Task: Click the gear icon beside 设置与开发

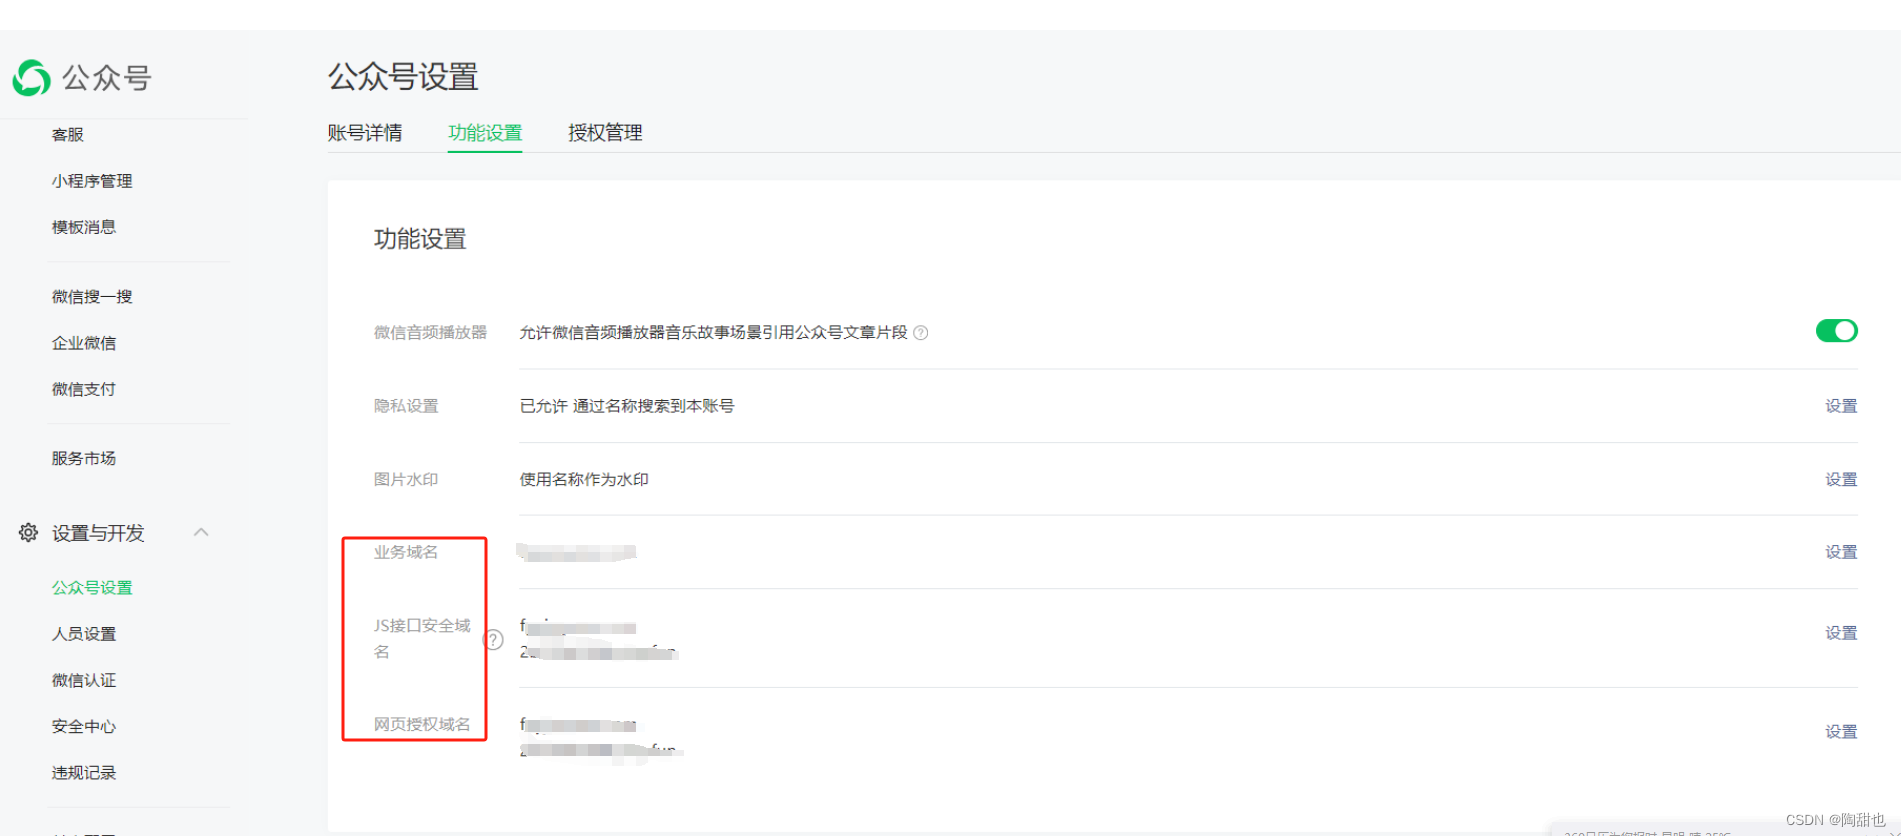Action: click(28, 532)
